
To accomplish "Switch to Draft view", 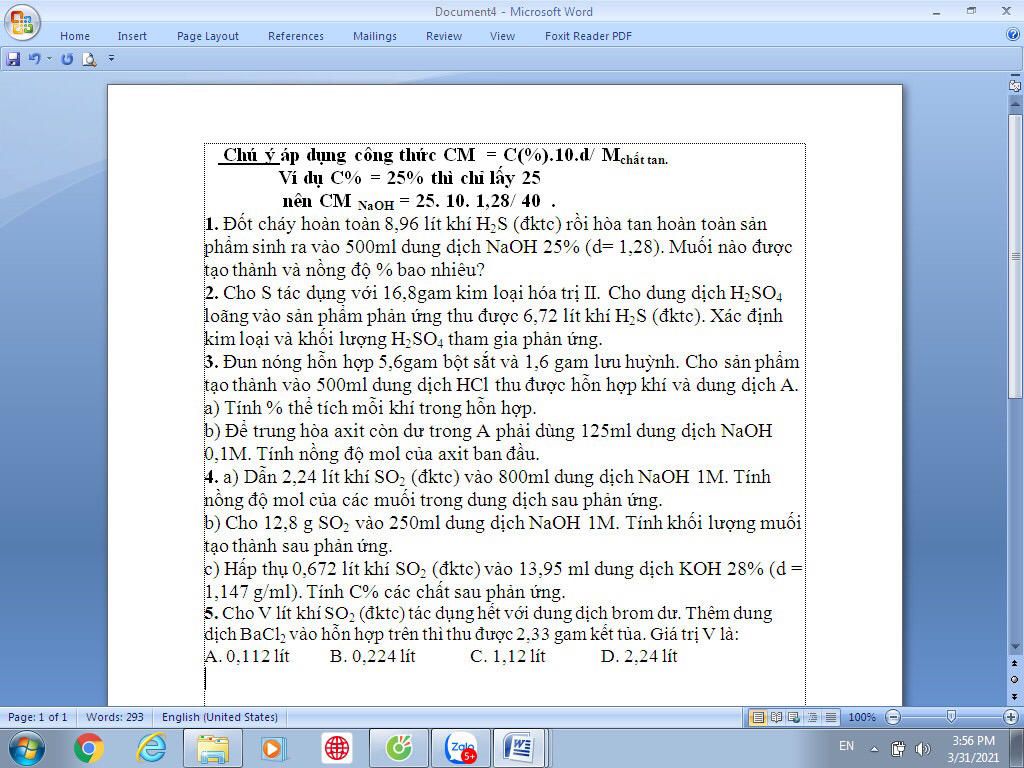I will (831, 718).
